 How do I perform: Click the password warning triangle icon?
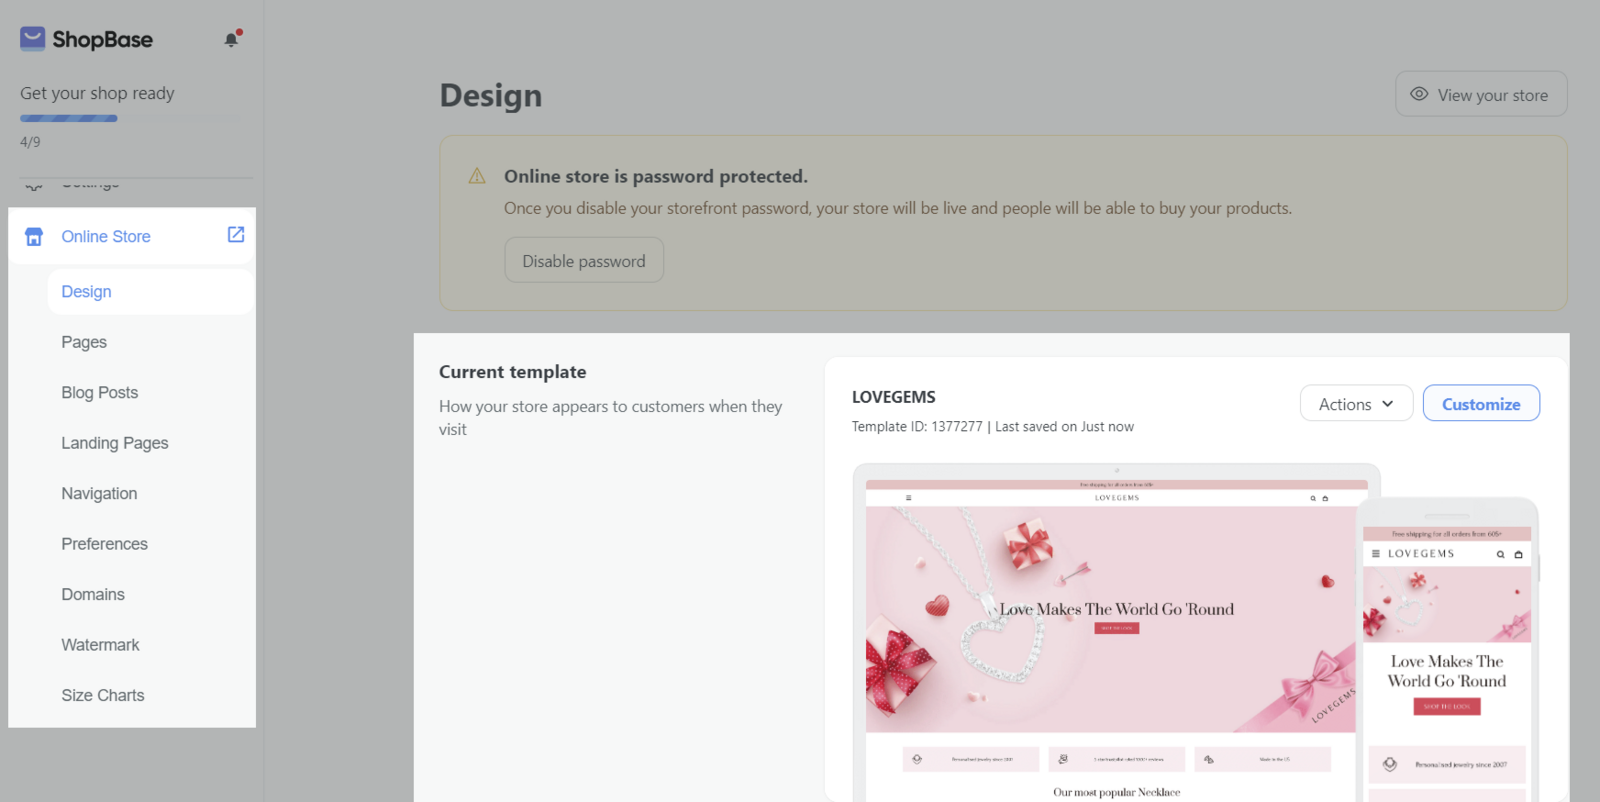coord(477,176)
